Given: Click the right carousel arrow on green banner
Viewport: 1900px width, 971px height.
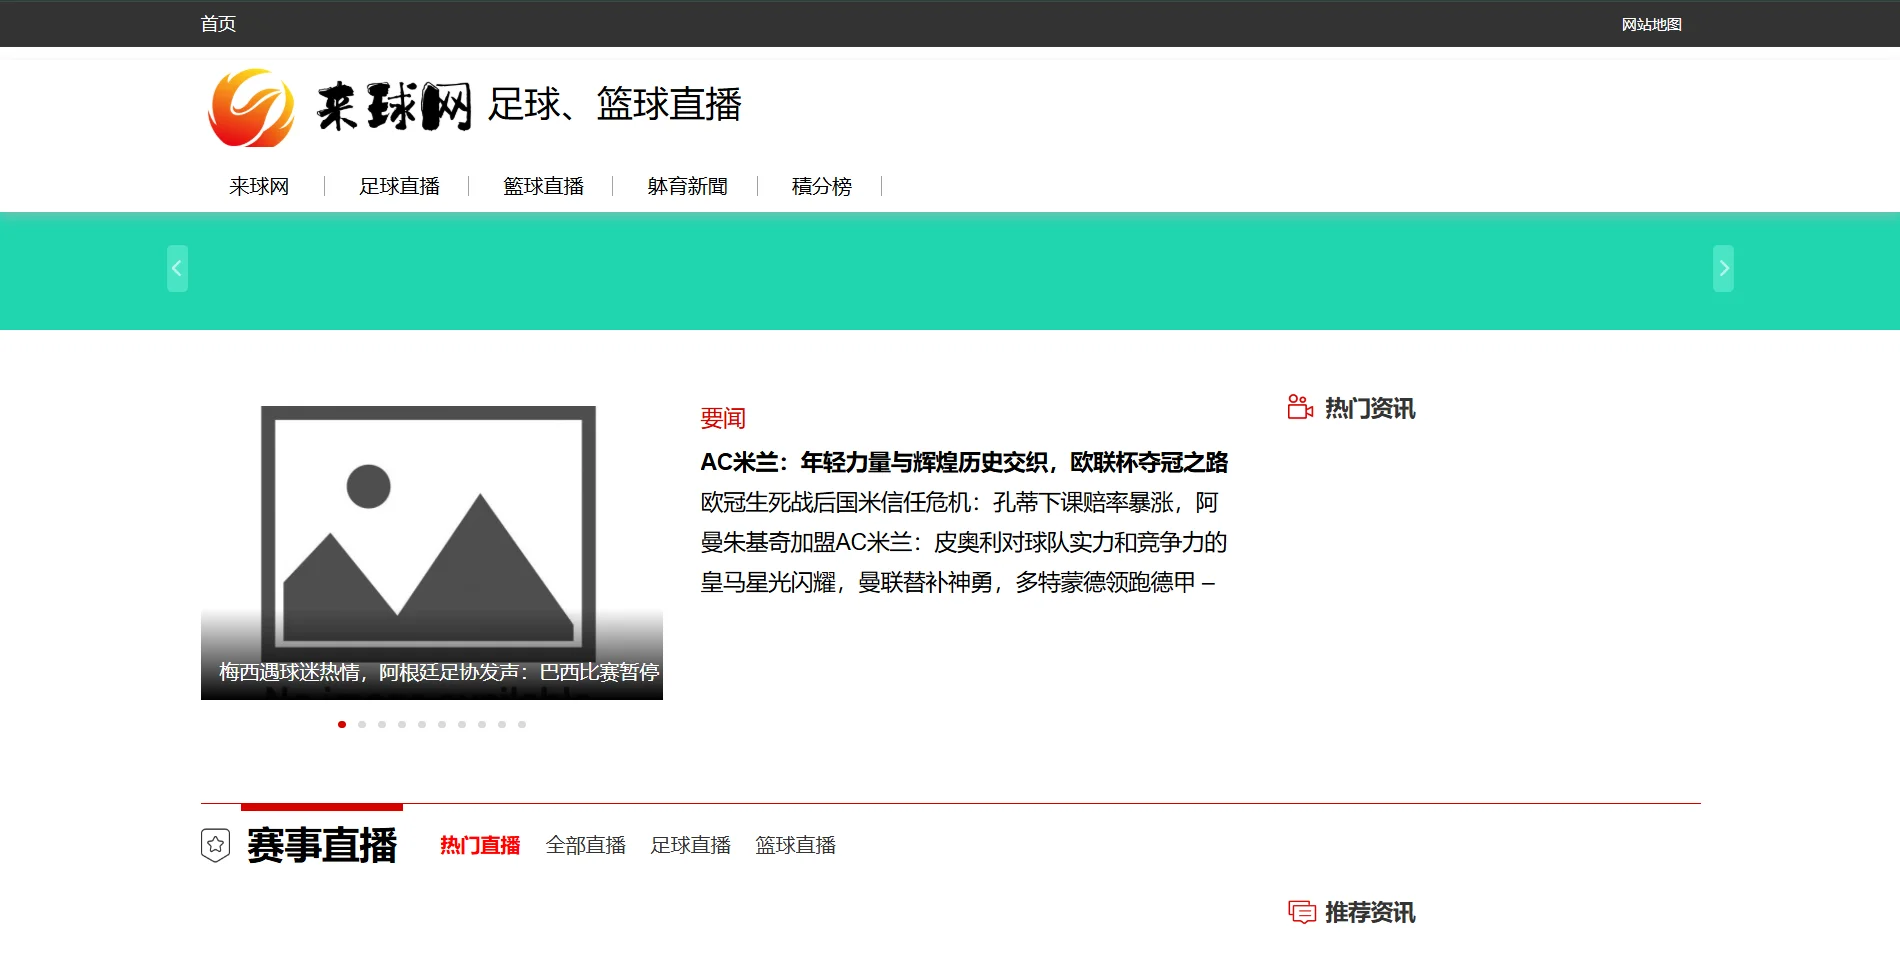Looking at the screenshot, I should coord(1723,268).
